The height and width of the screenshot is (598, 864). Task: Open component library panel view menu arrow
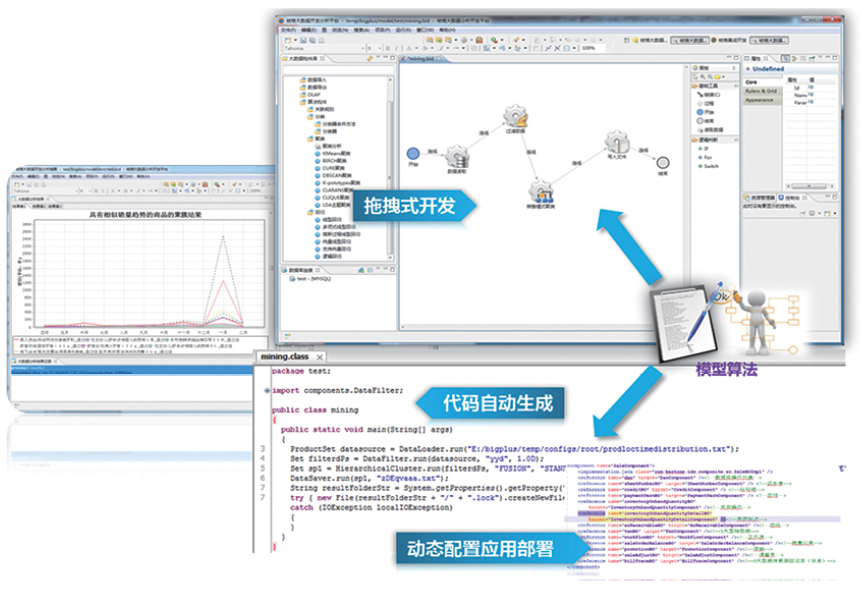378,58
